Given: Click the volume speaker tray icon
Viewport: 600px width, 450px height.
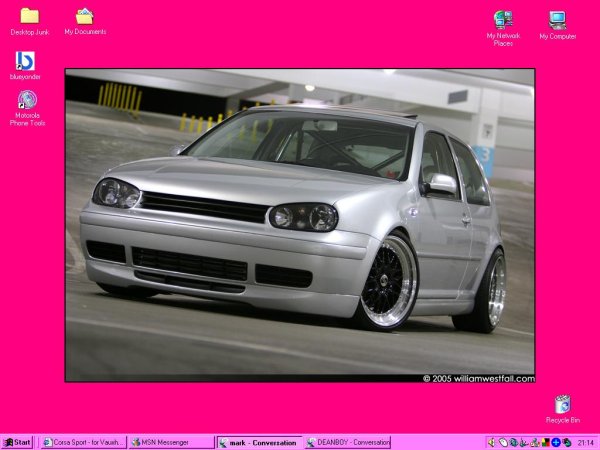Looking at the screenshot, I should pos(492,442).
